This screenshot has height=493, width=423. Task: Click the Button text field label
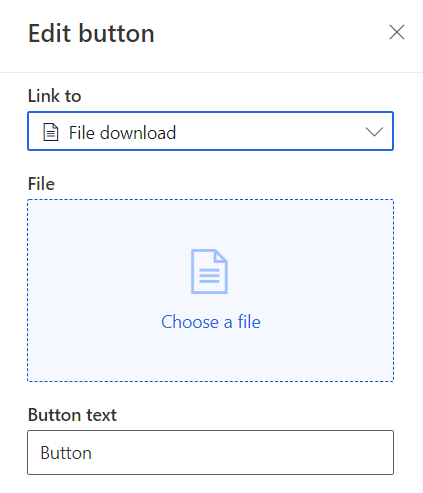[72, 415]
